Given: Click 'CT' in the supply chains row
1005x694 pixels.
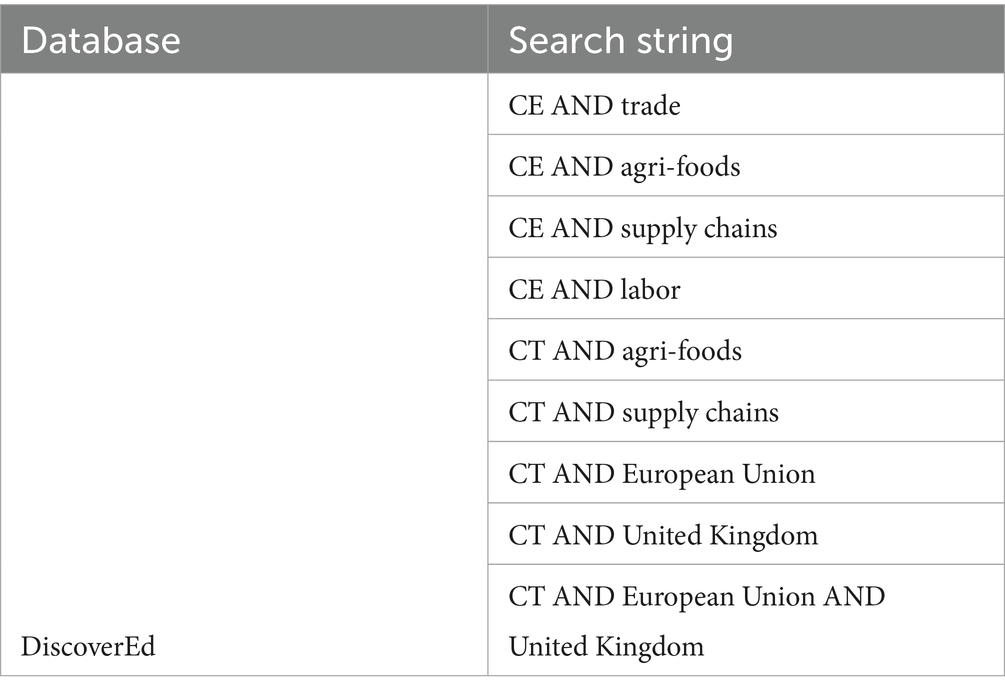Looking at the screenshot, I should (x=526, y=413).
